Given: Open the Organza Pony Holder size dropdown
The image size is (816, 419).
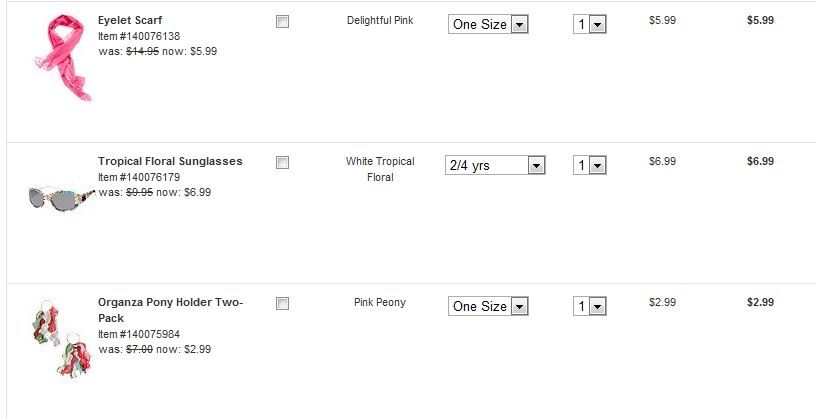Looking at the screenshot, I should pyautogui.click(x=488, y=306).
